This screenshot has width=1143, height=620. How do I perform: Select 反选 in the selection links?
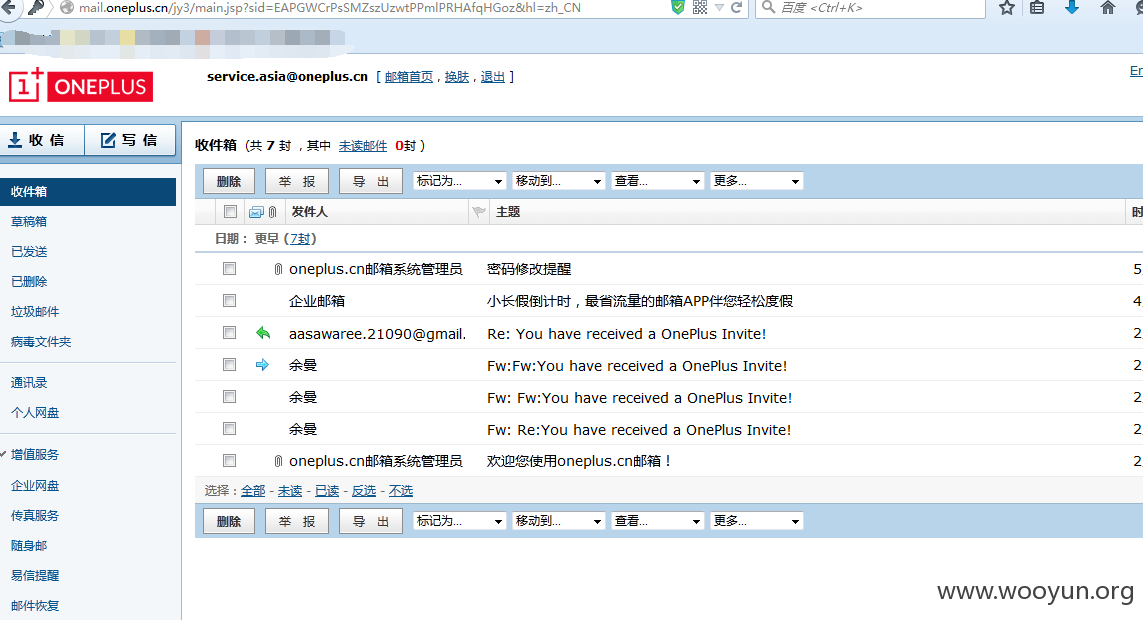(x=364, y=491)
